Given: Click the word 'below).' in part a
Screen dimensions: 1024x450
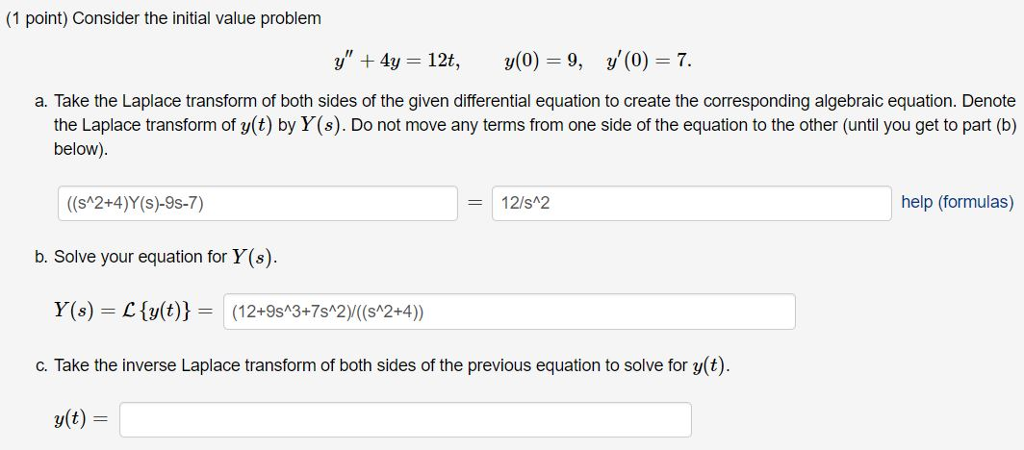Looking at the screenshot, I should (x=80, y=150).
